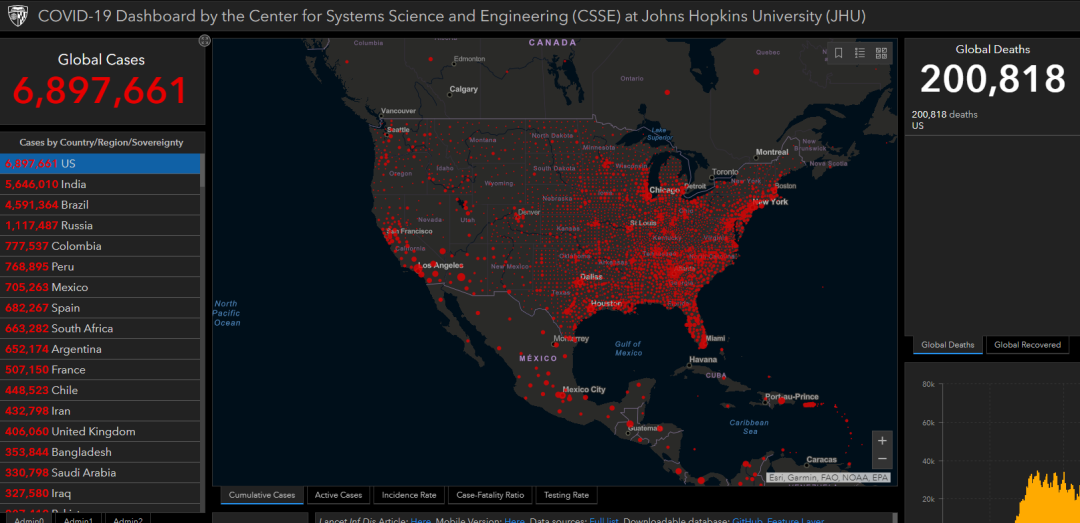Zoom in with the map plus button
Viewport: 1080px width, 523px height.
click(882, 440)
